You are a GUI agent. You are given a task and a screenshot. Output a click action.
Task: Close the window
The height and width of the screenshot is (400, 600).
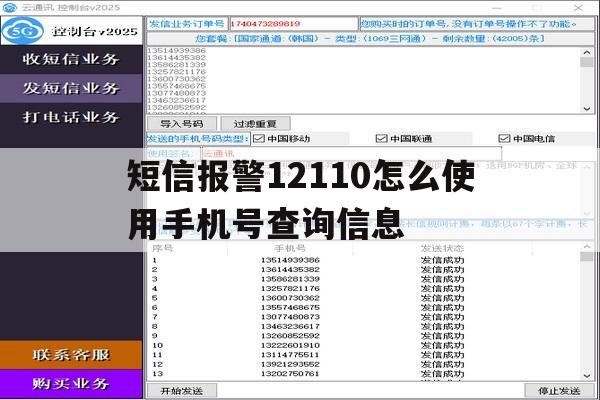[x=578, y=7]
